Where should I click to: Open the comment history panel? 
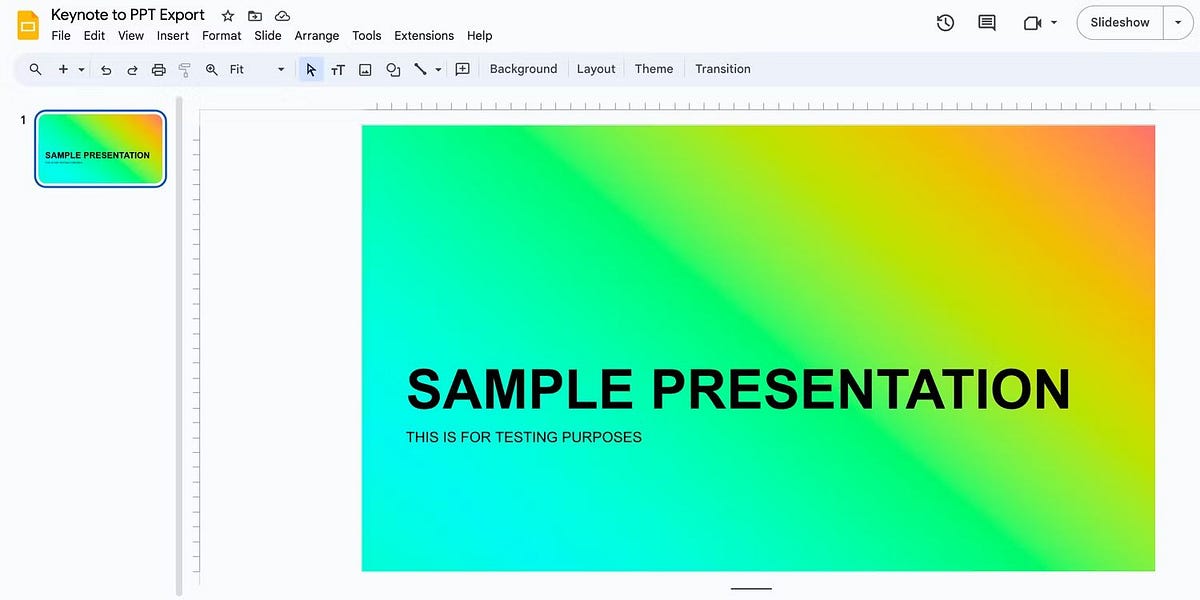(x=986, y=22)
